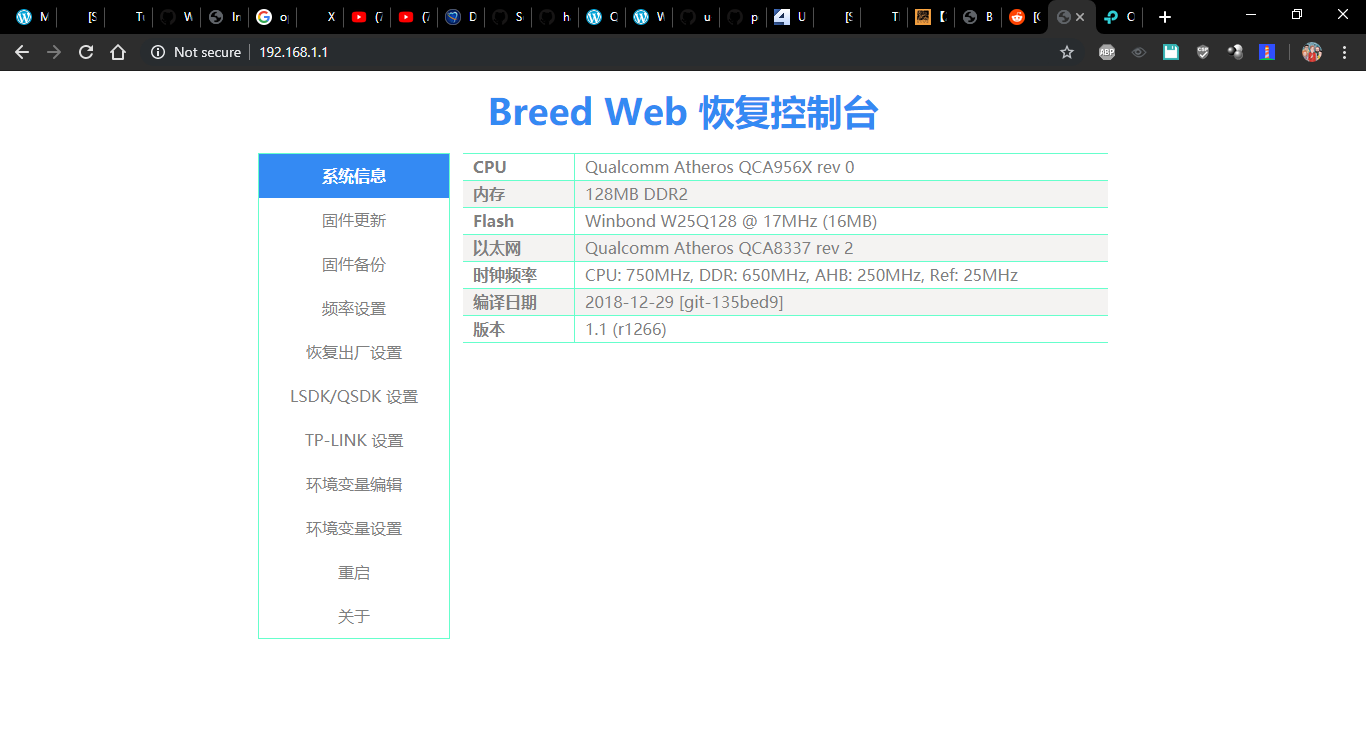Image resolution: width=1366 pixels, height=738 pixels.
Task: Click the Adblock Plus extension icon
Action: pyautogui.click(x=1106, y=52)
